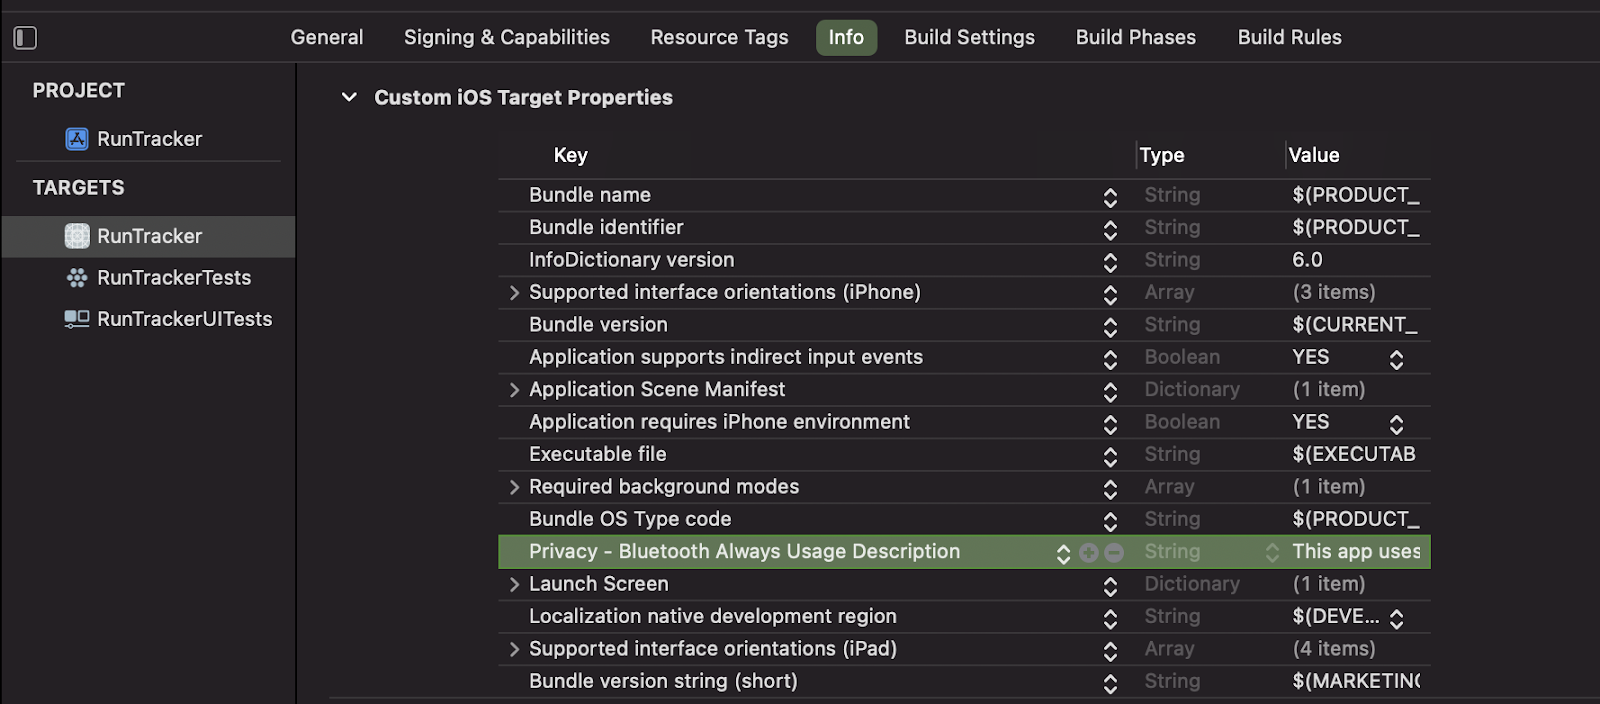This screenshot has width=1600, height=704.
Task: Select the Build Phases tab
Action: 1135,37
